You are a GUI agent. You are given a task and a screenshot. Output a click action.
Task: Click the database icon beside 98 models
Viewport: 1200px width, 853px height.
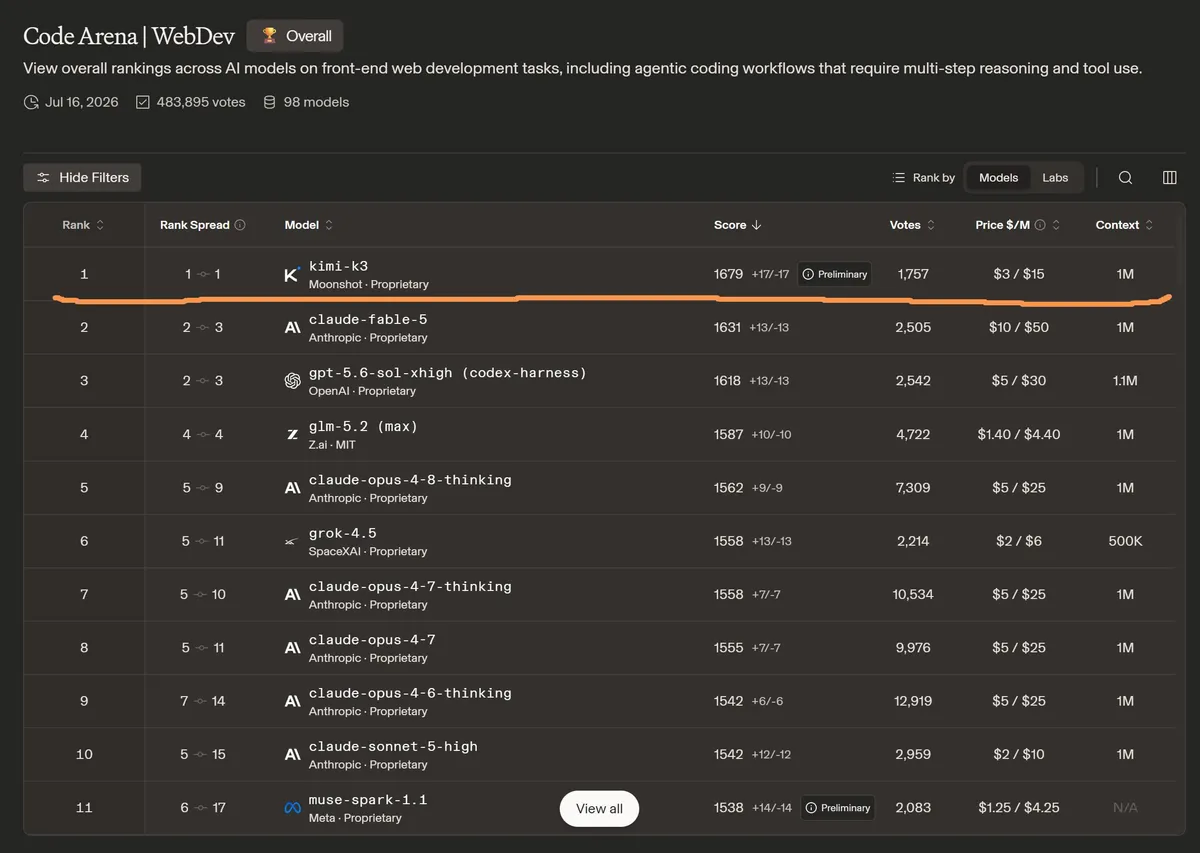270,102
